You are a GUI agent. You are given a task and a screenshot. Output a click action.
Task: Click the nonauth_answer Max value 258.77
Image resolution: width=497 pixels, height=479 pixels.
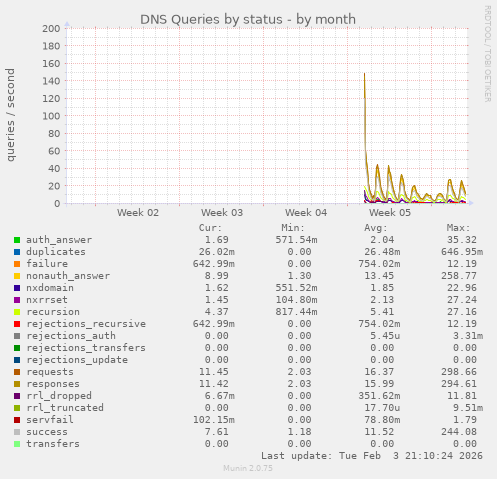pos(459,276)
